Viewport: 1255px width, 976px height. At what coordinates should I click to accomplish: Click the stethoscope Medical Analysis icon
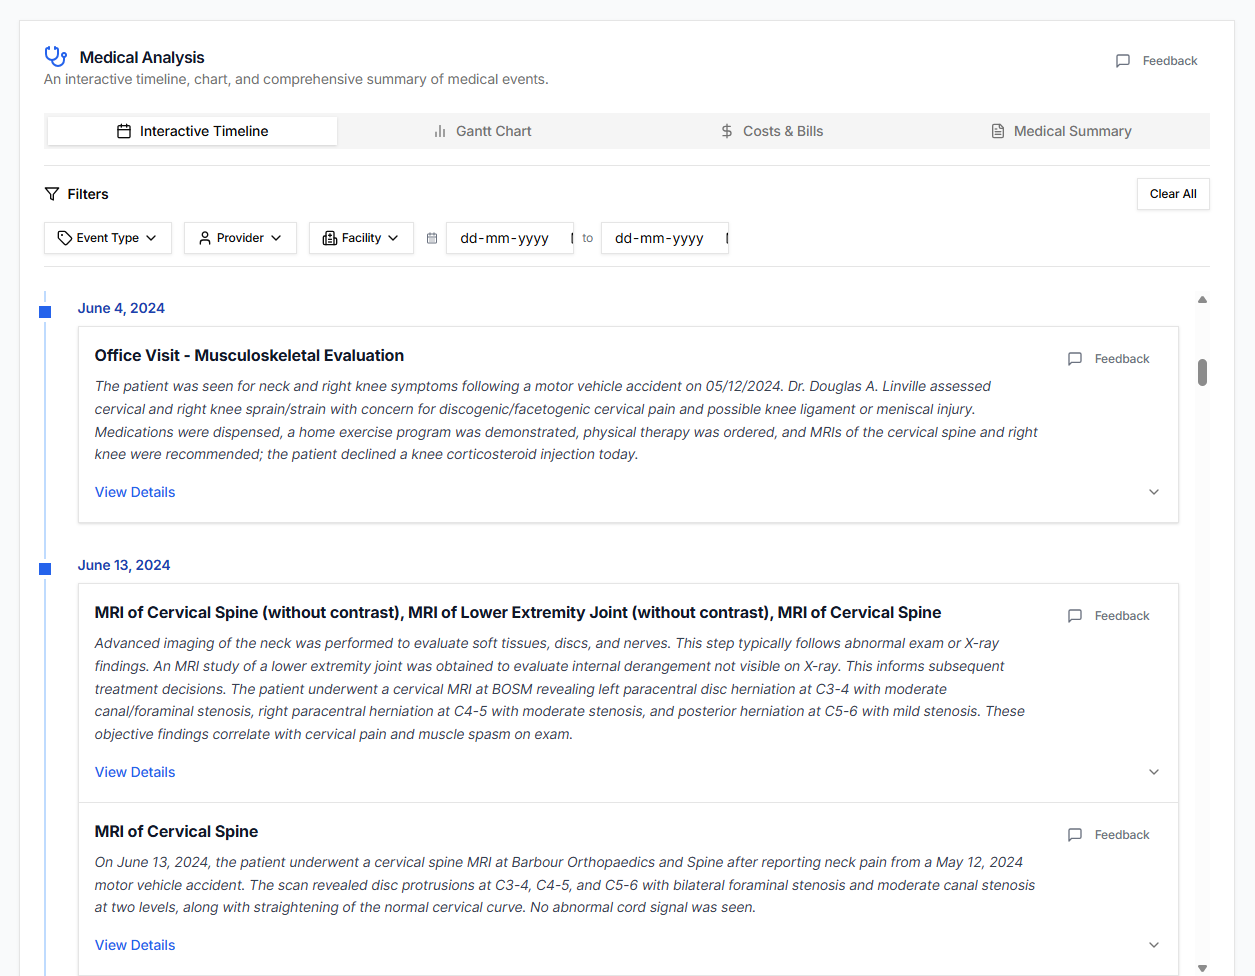click(56, 57)
